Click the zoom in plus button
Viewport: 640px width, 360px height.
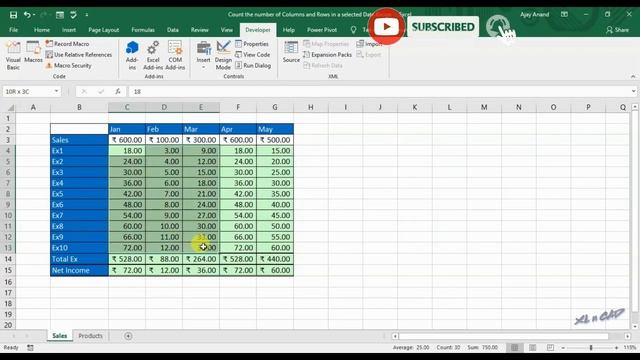[616, 348]
